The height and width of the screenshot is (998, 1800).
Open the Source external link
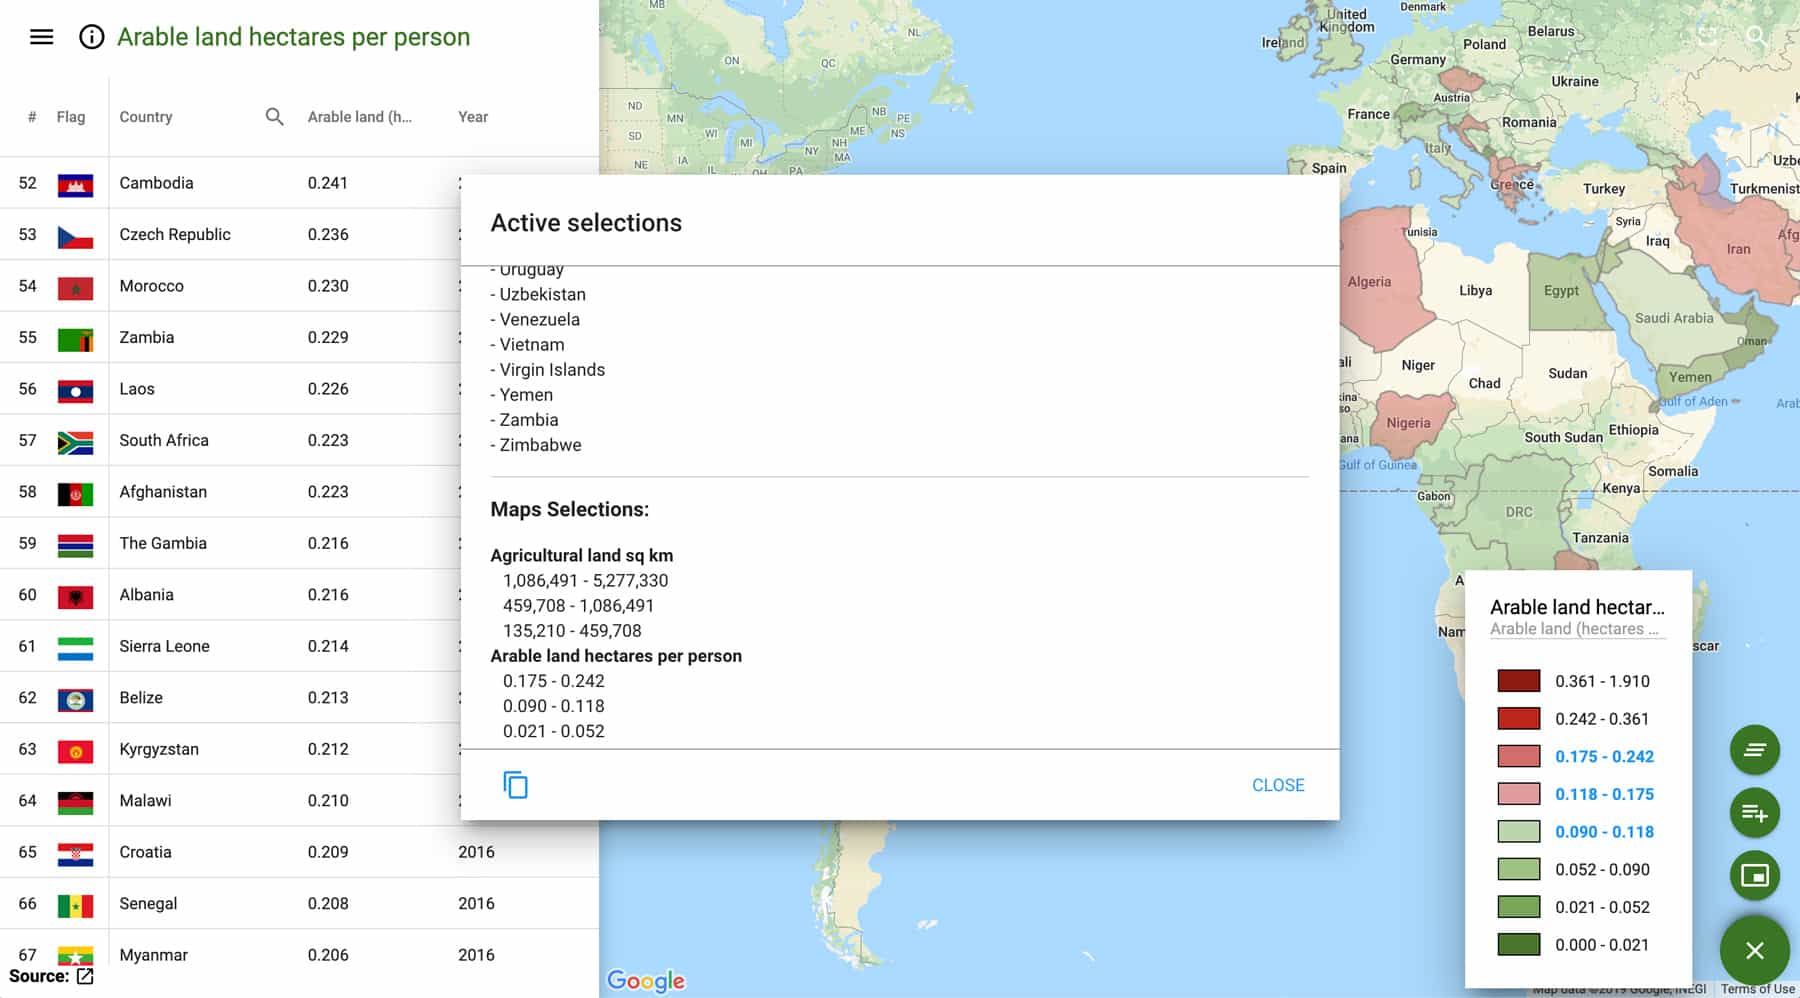tap(85, 975)
